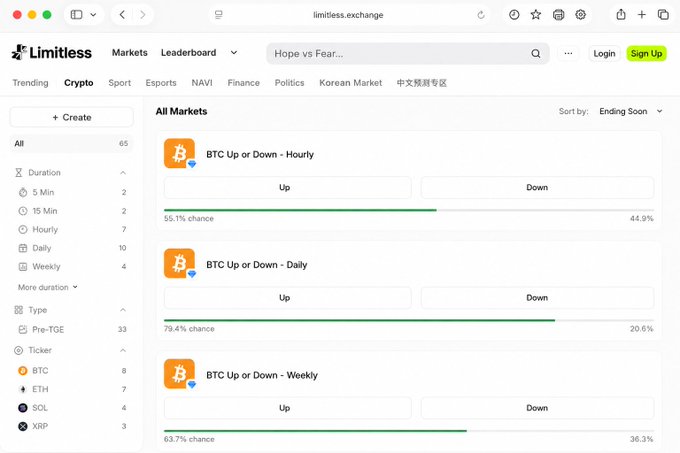
Task: Filter by the 15 Min duration
Action: pyautogui.click(x=72, y=211)
